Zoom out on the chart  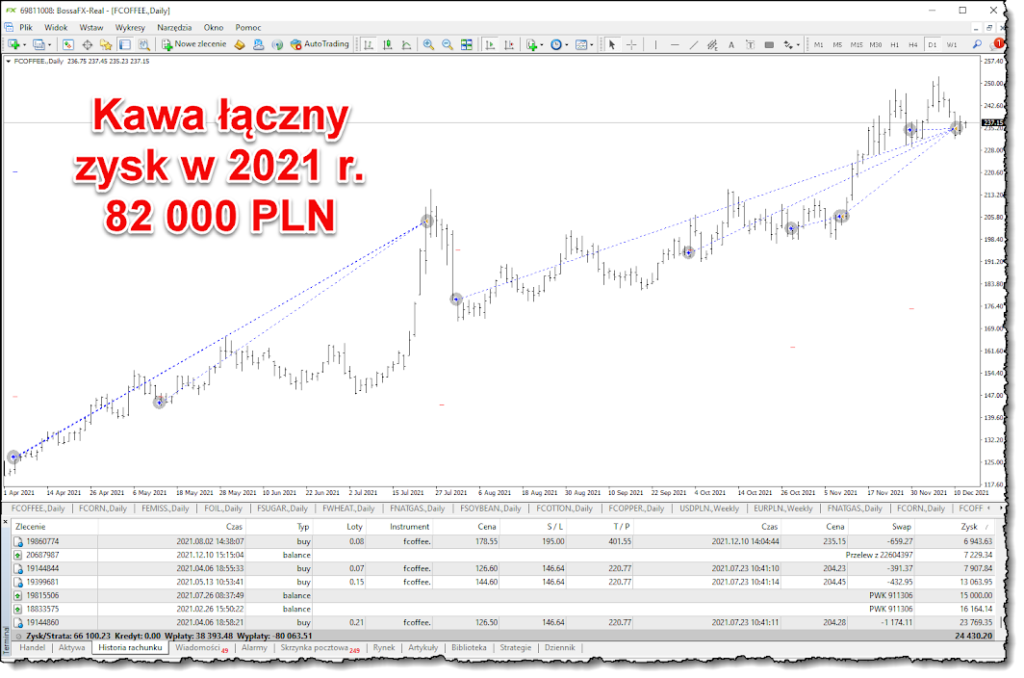pos(447,44)
